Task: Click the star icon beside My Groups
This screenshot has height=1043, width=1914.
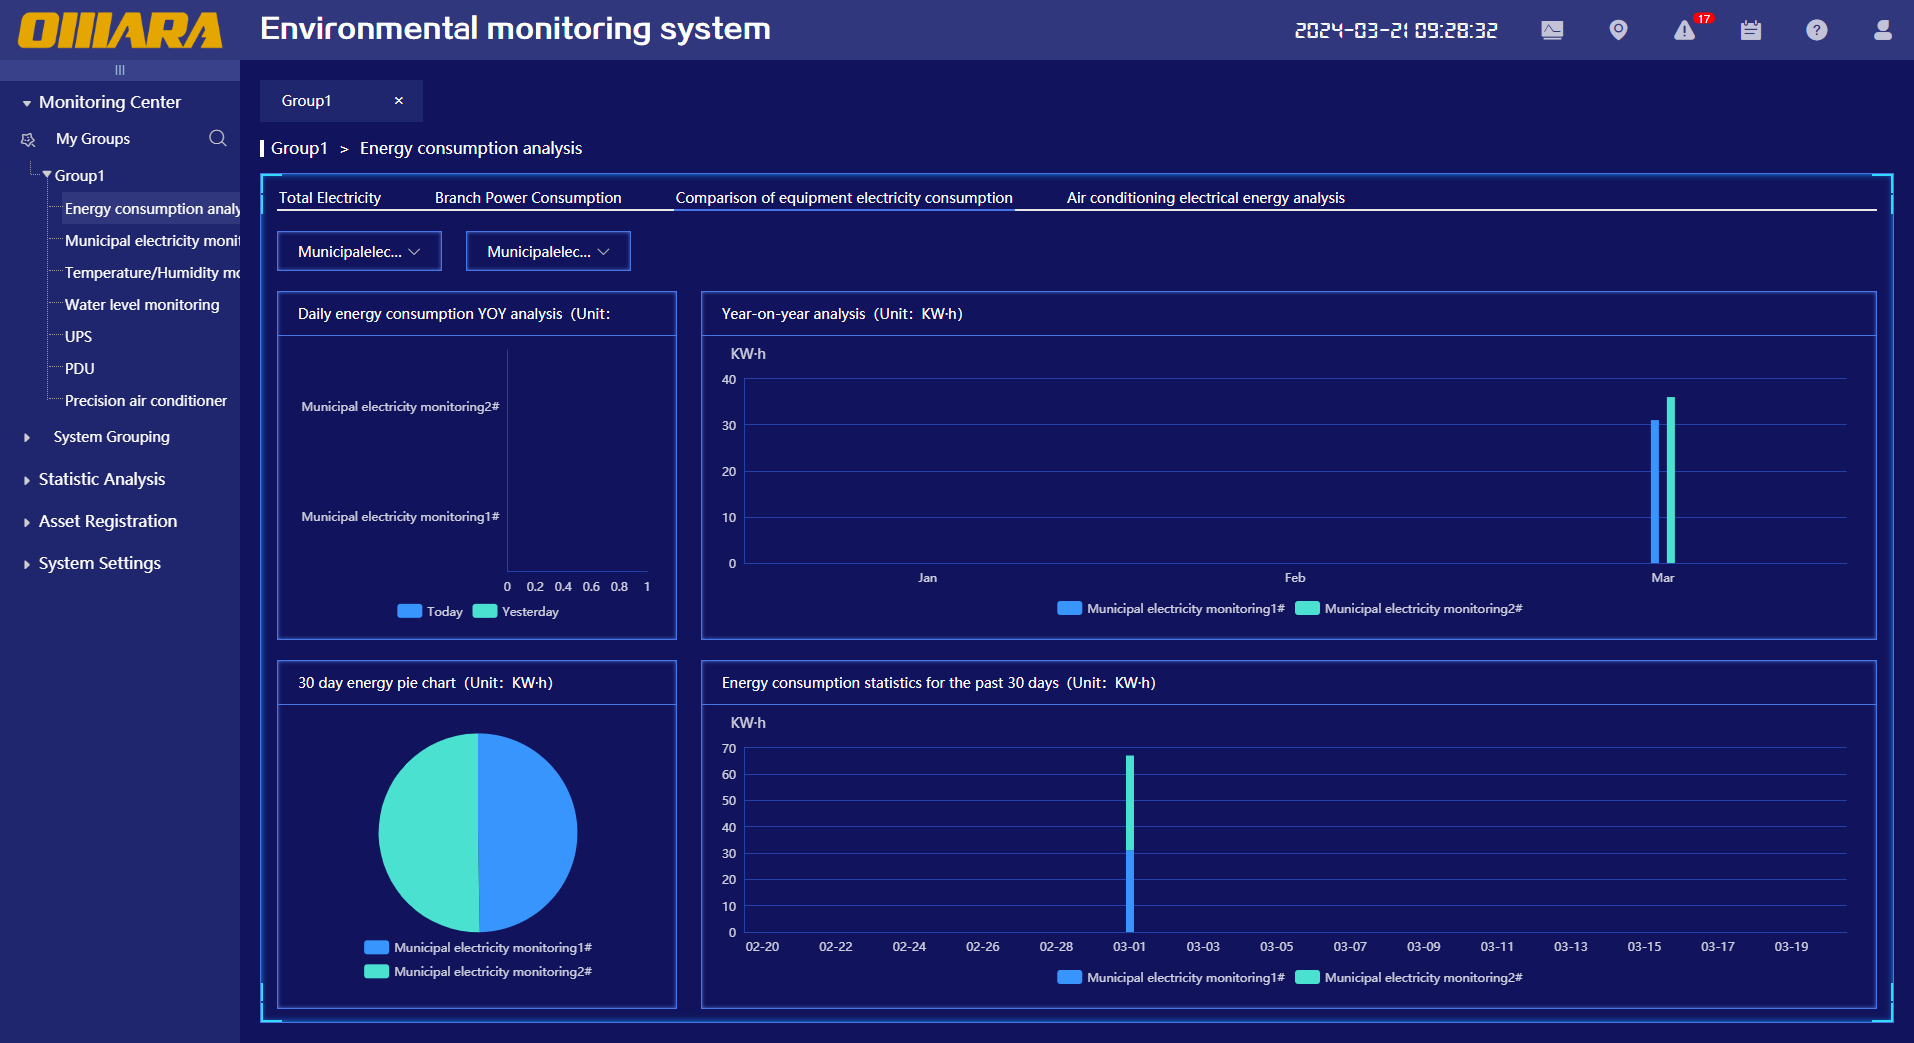Action: (28, 139)
